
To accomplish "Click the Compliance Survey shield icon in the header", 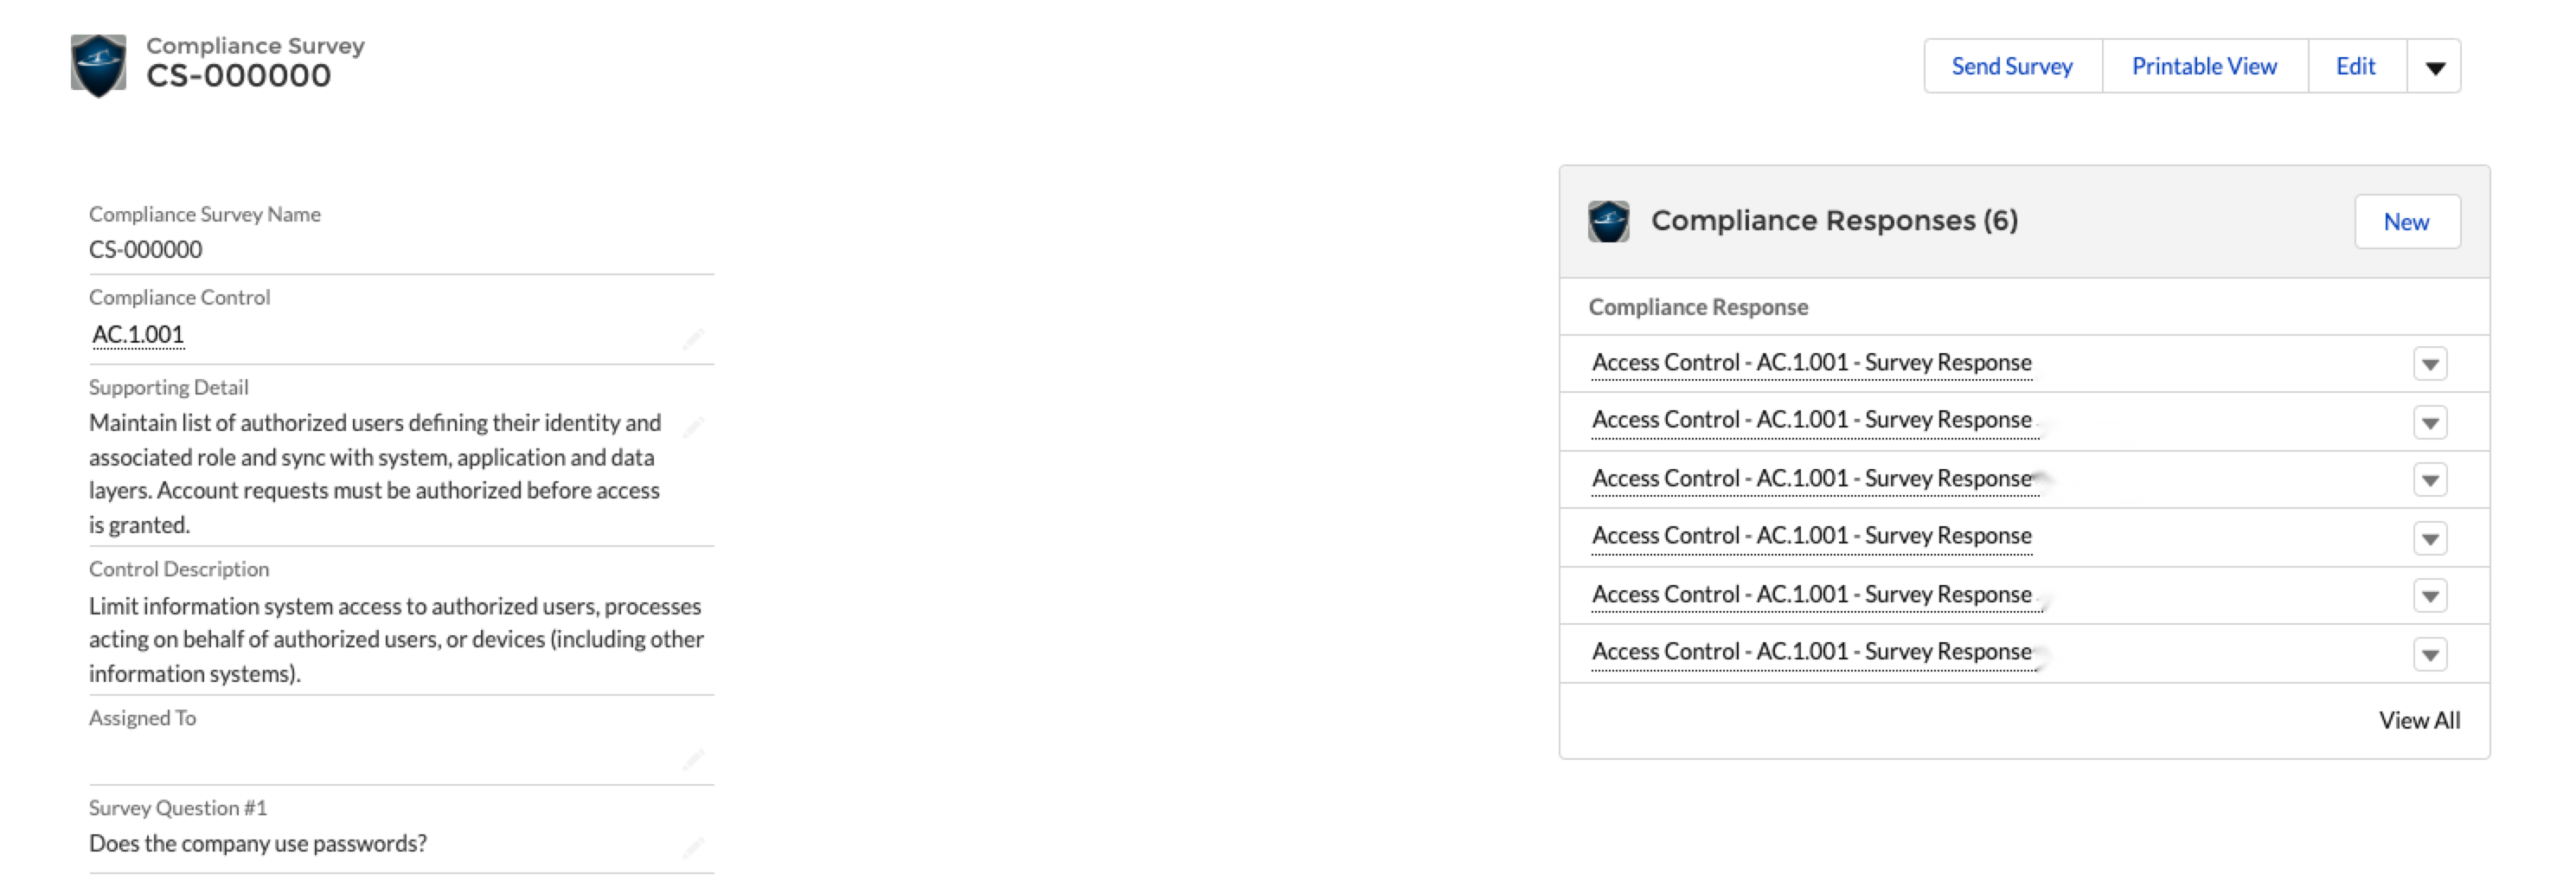I will pyautogui.click(x=98, y=66).
